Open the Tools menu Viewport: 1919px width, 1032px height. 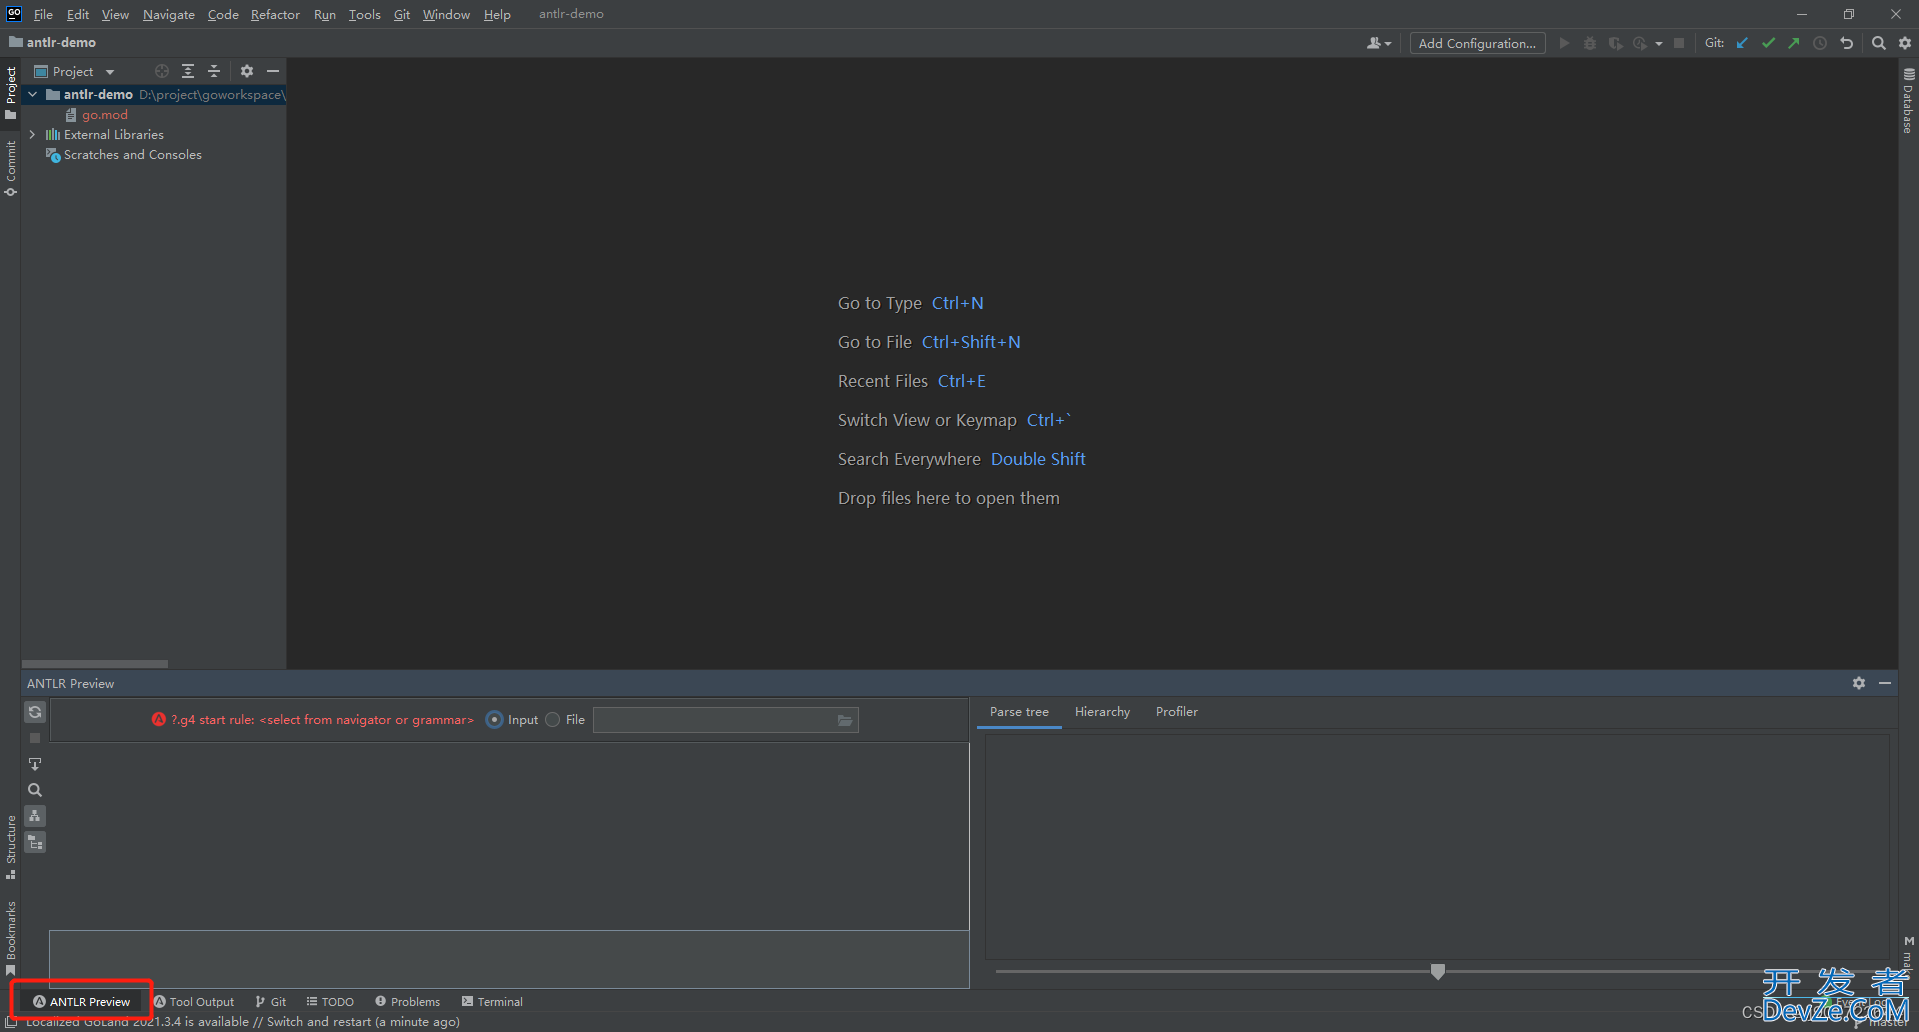[364, 14]
